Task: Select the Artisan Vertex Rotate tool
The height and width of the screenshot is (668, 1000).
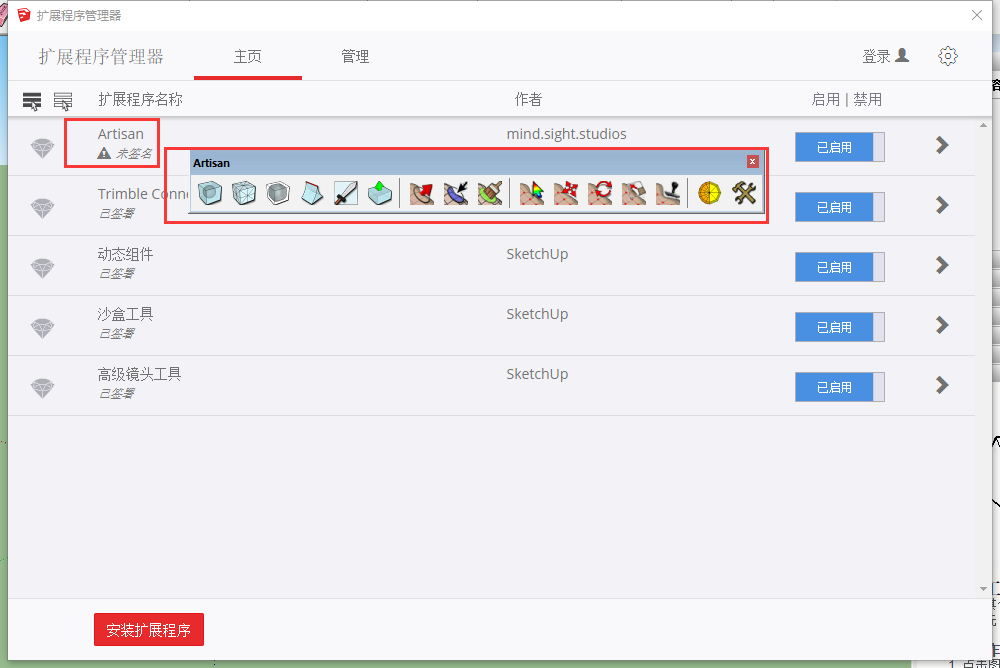Action: point(599,193)
